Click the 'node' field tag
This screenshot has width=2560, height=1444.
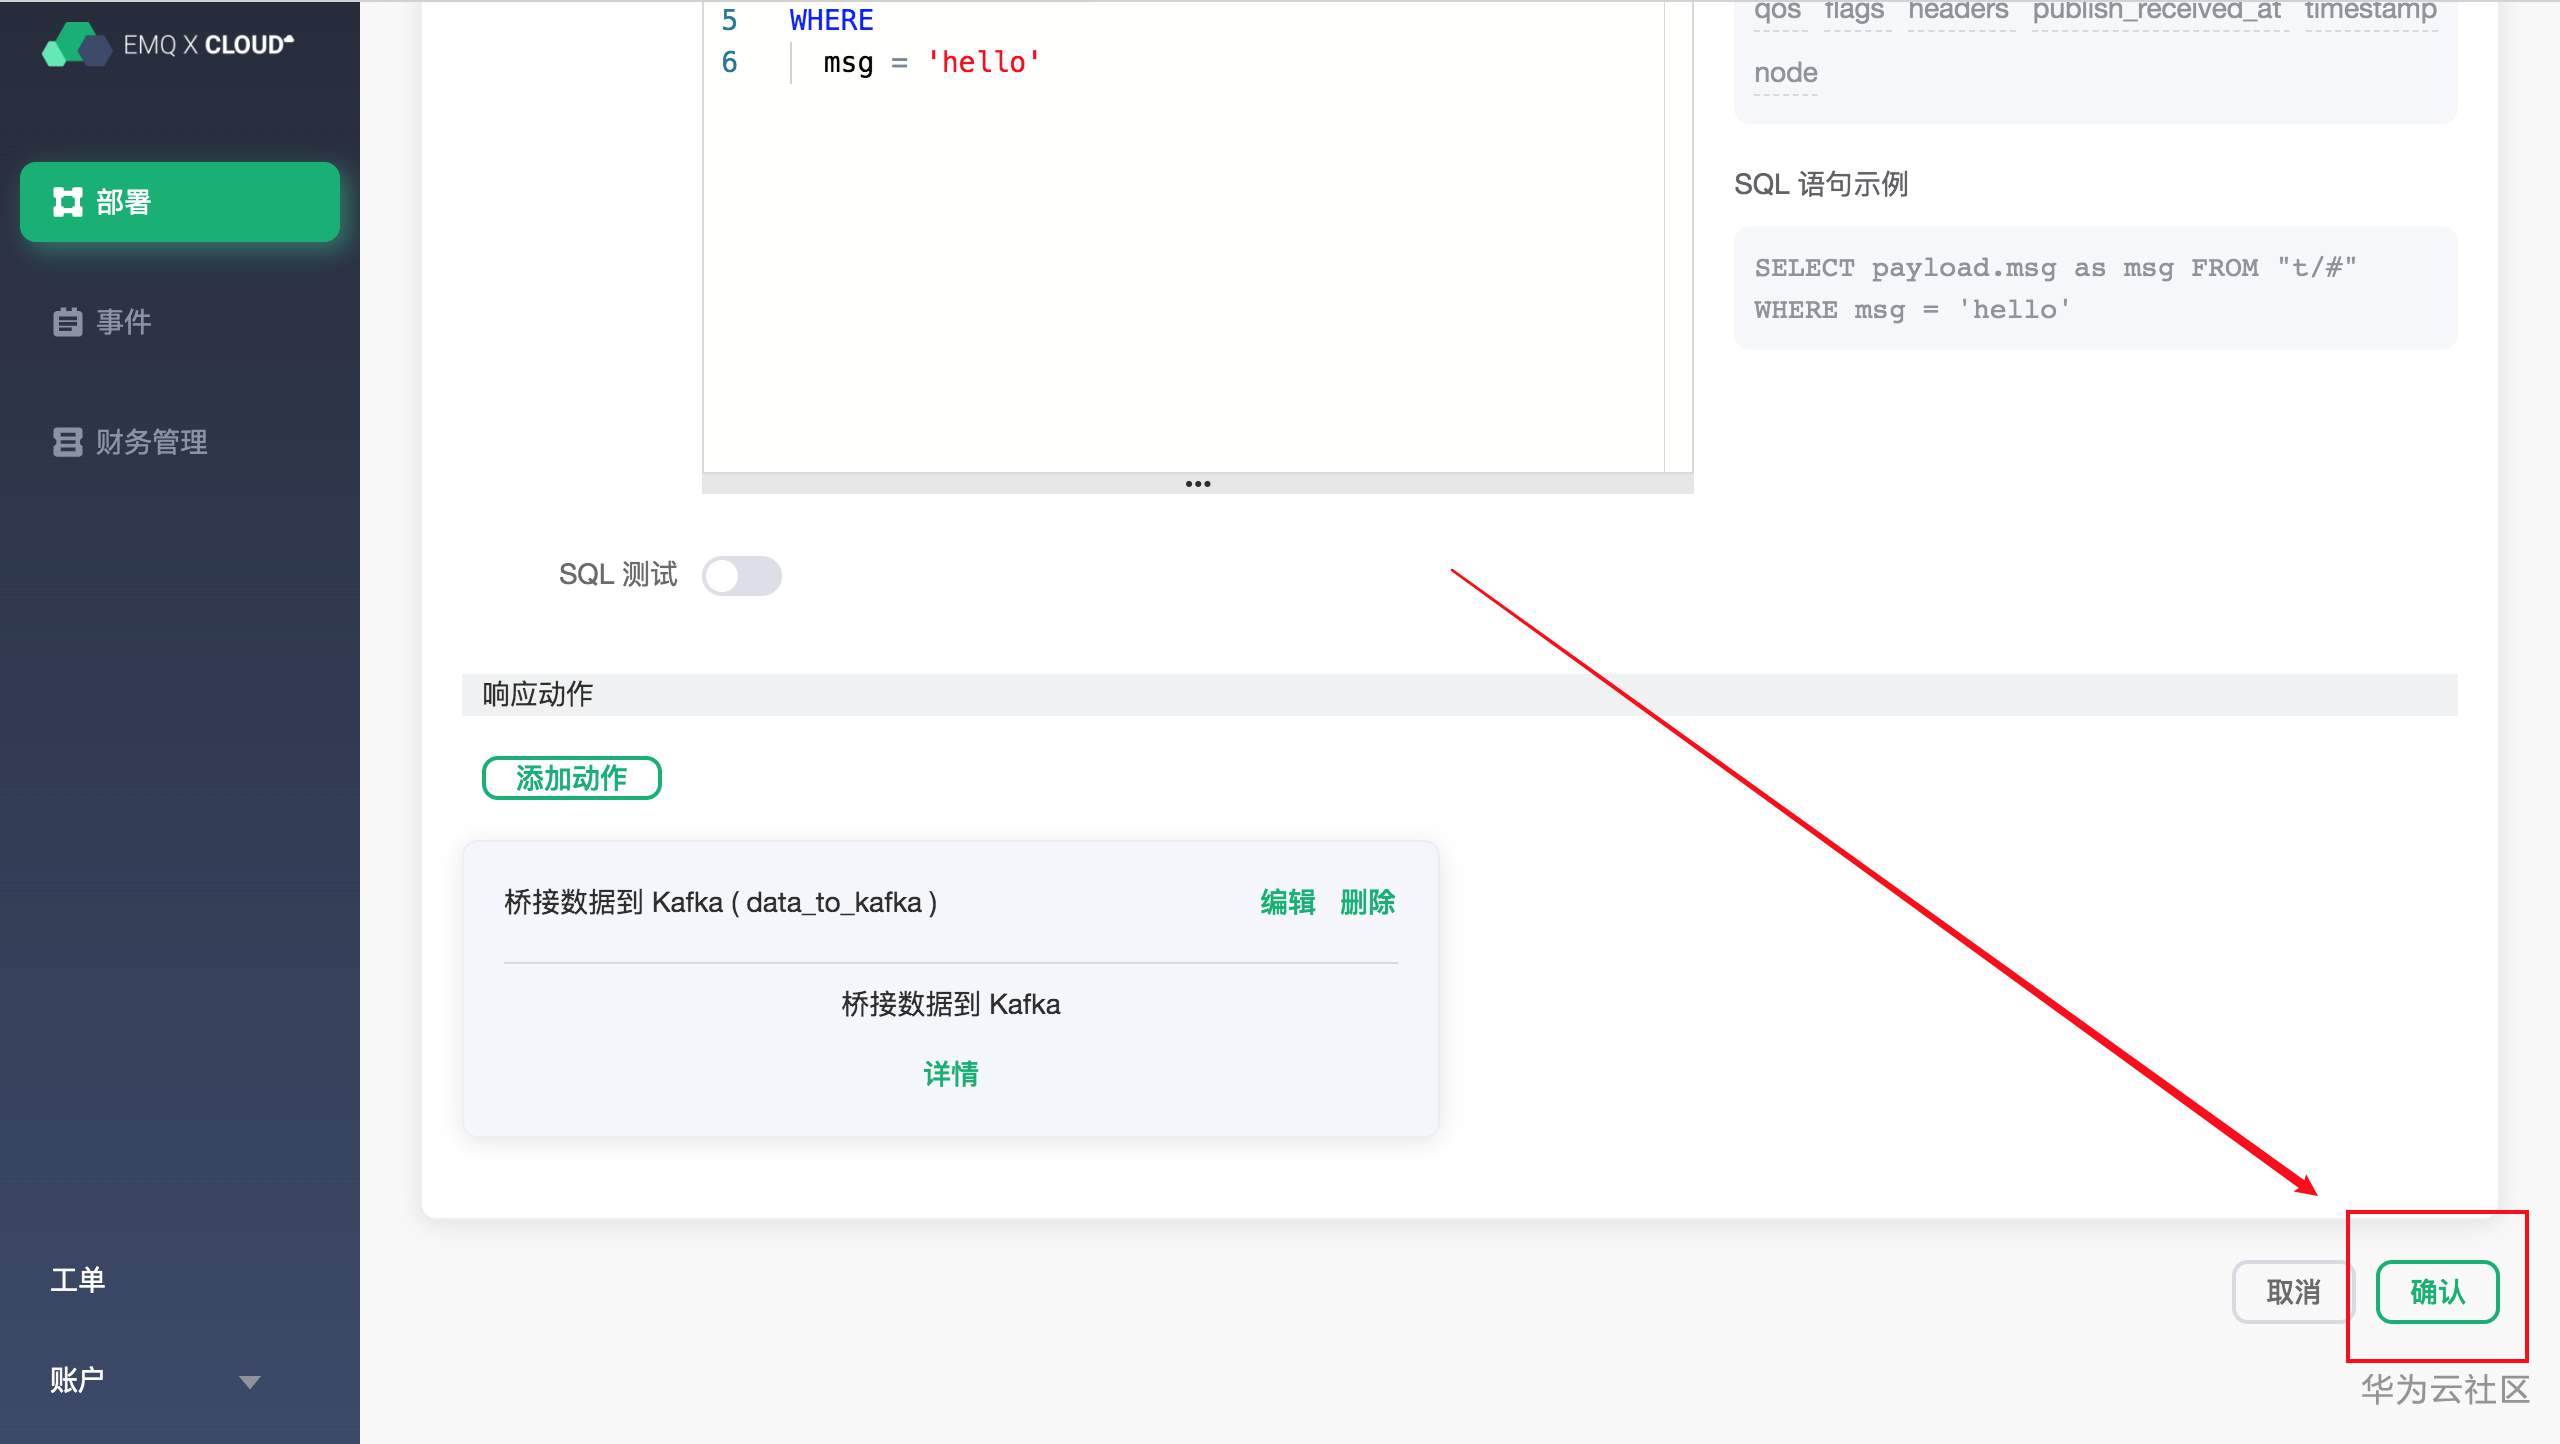click(1785, 73)
